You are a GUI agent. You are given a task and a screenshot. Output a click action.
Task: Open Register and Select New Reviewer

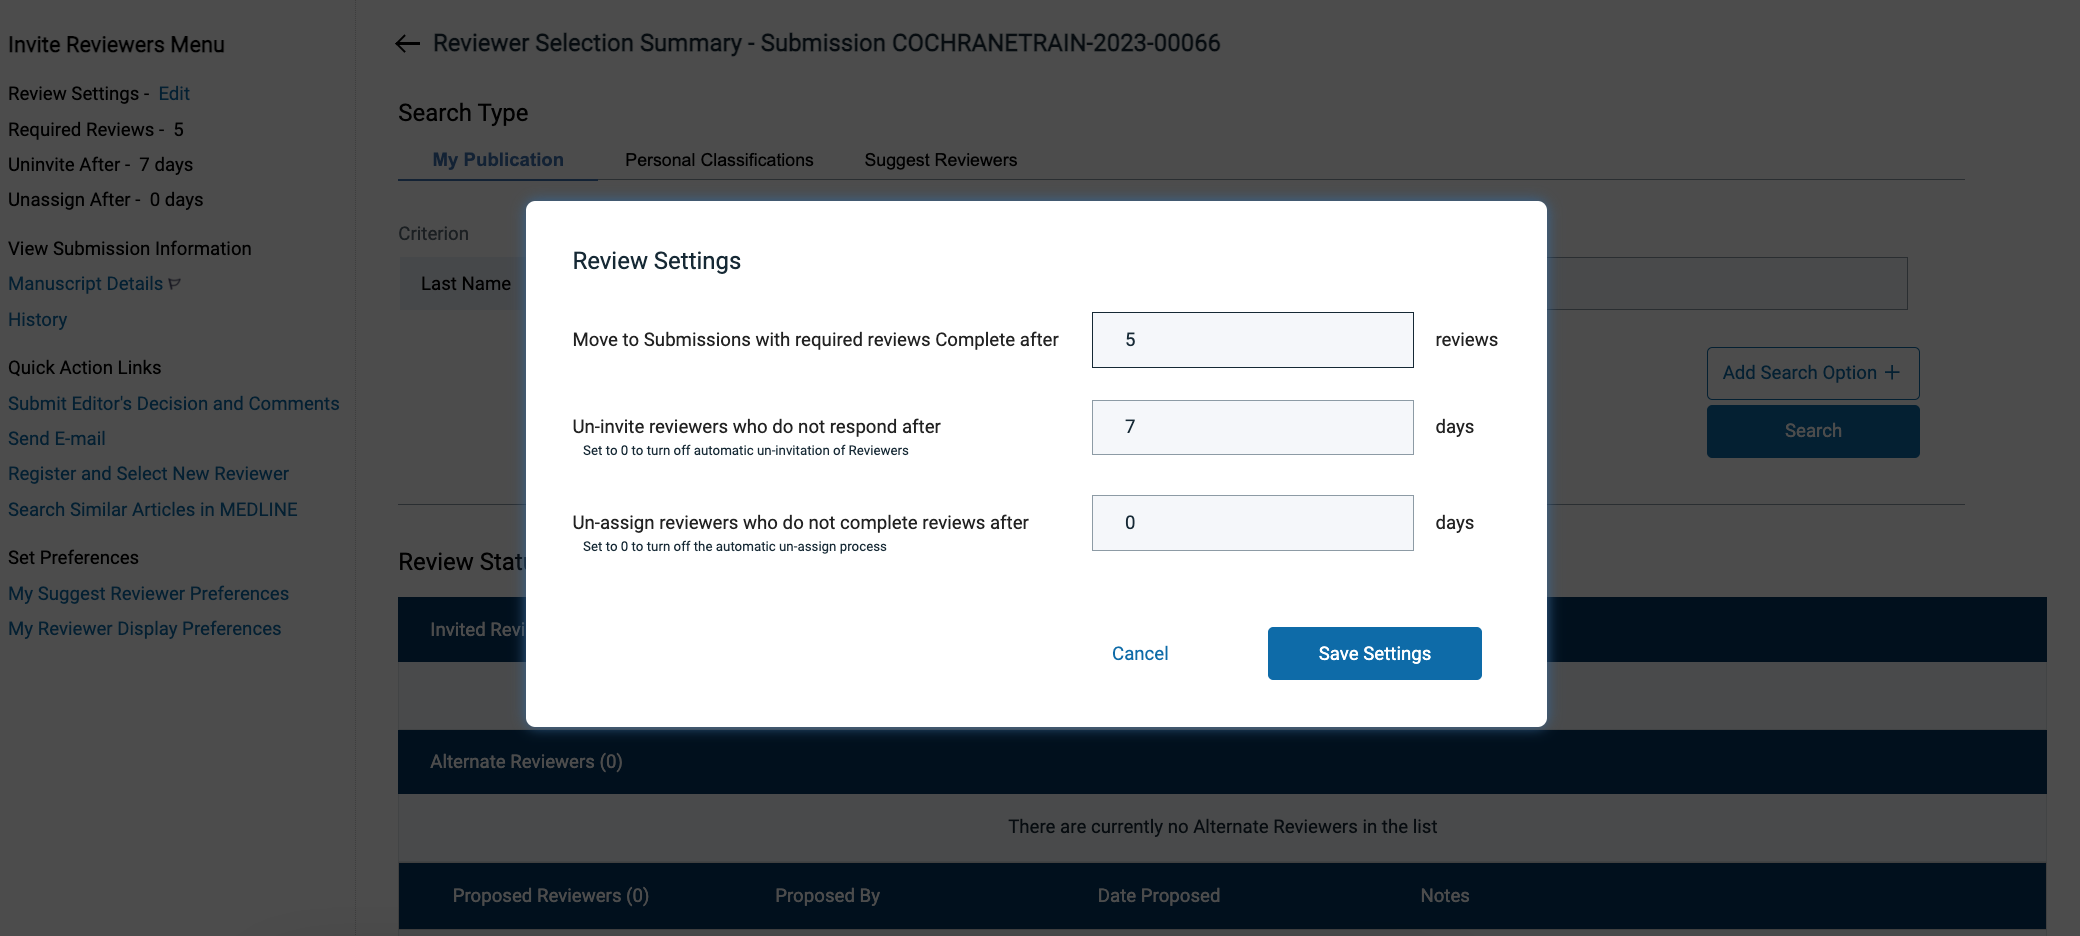click(x=148, y=473)
